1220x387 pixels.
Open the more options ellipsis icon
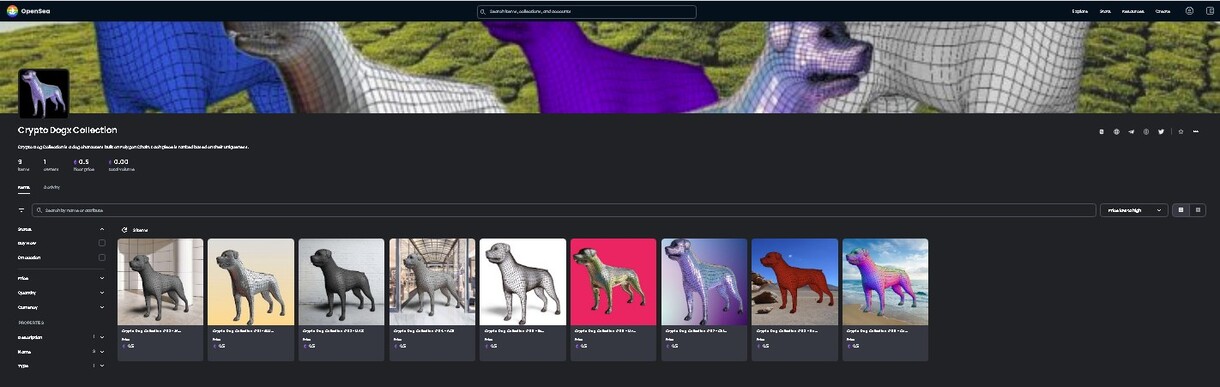(x=1196, y=132)
